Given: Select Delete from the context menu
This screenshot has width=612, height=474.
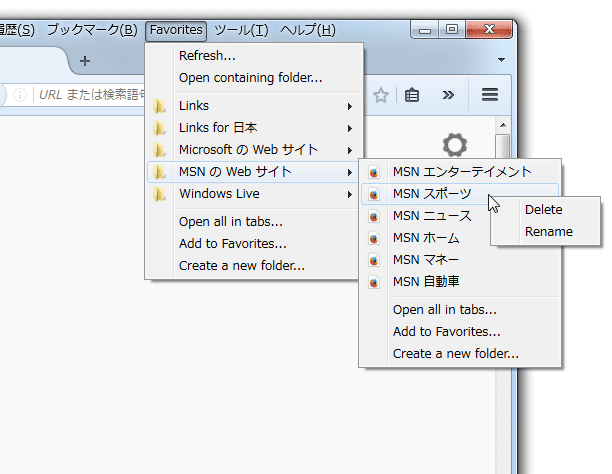Looking at the screenshot, I should pyautogui.click(x=545, y=210).
